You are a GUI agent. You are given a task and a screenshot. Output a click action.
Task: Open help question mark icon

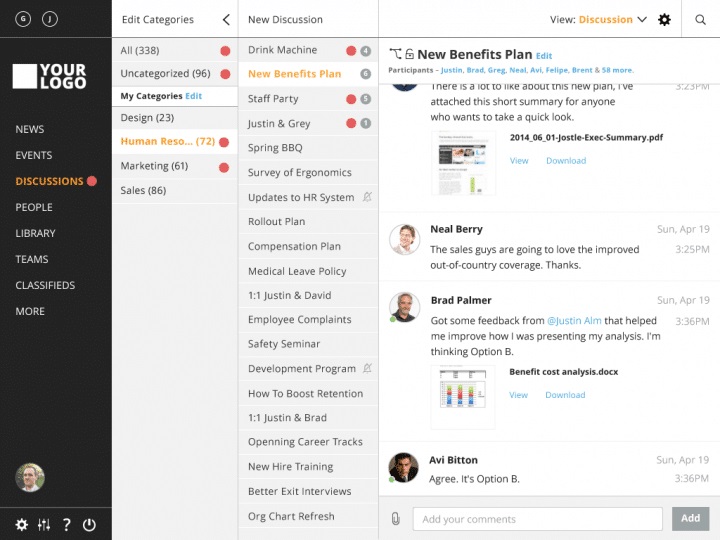(x=67, y=524)
